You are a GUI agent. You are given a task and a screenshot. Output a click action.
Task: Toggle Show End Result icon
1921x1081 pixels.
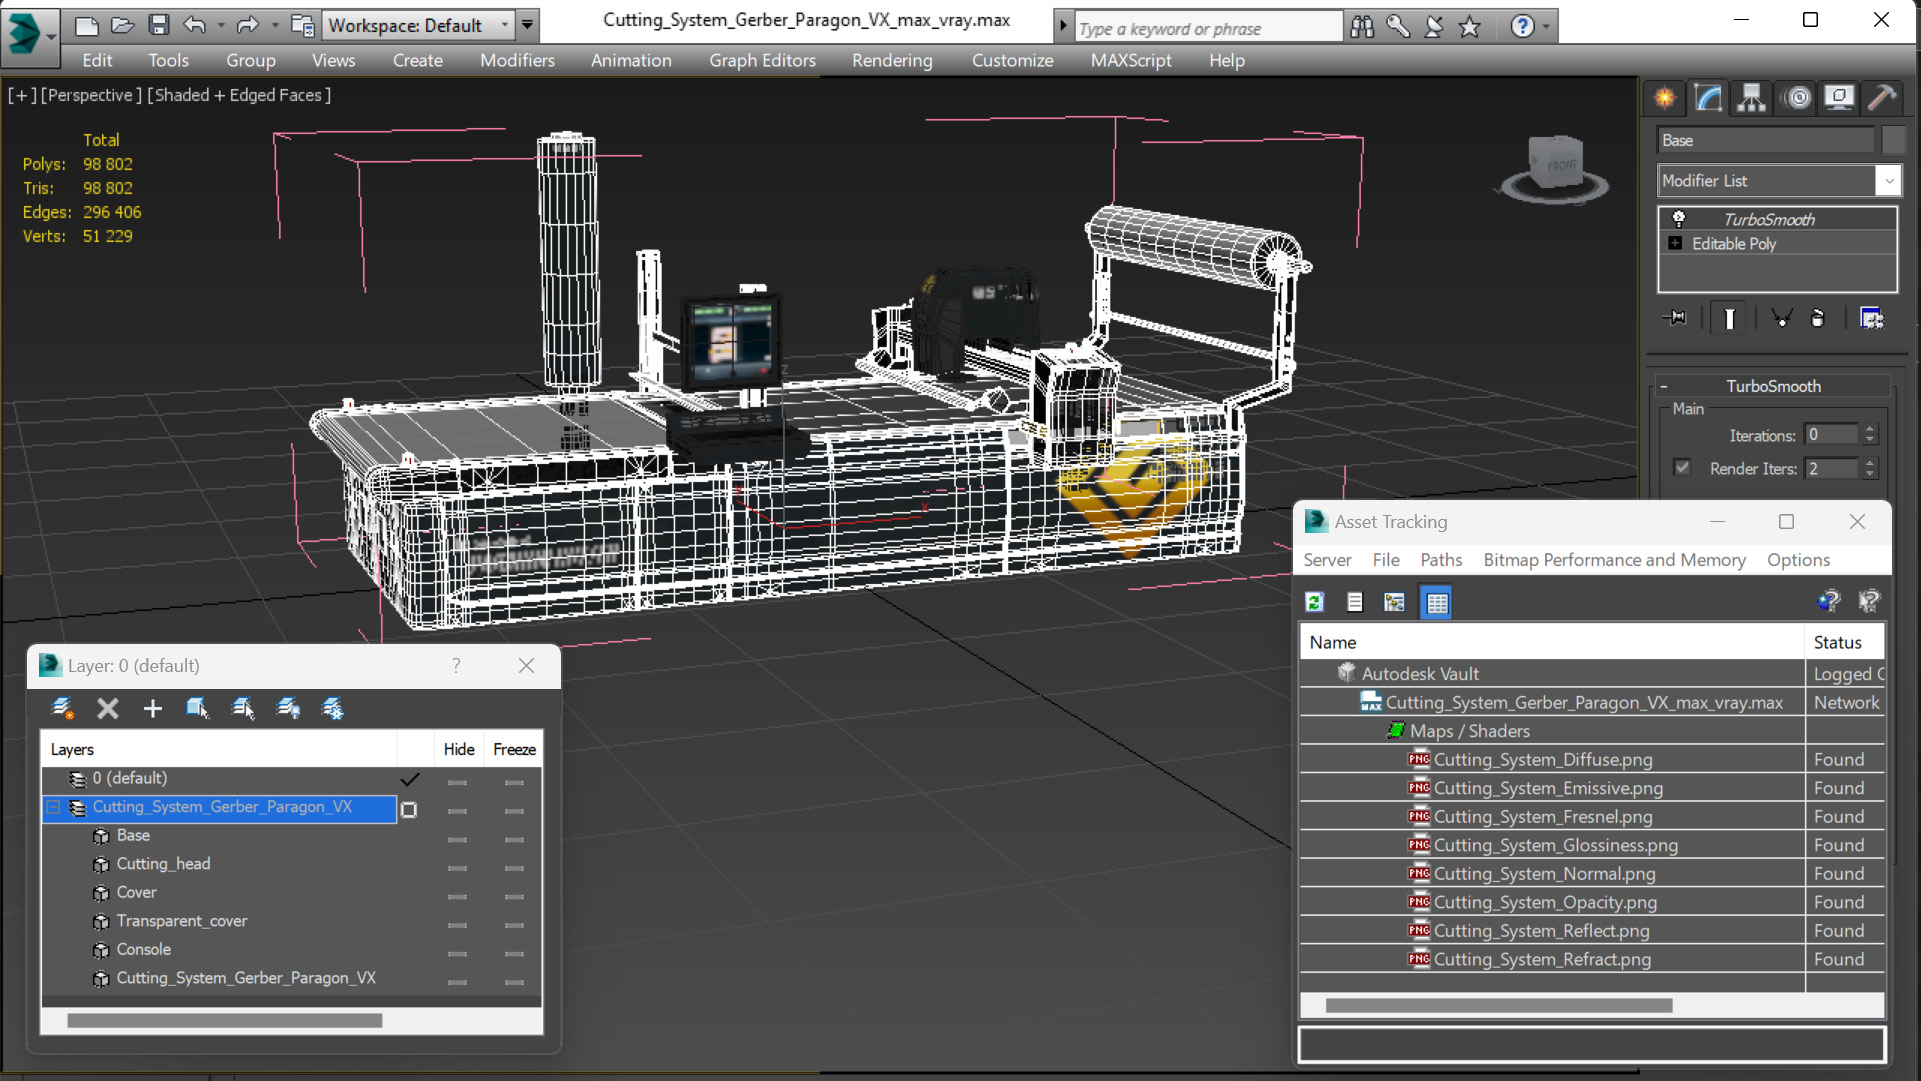coord(1729,318)
